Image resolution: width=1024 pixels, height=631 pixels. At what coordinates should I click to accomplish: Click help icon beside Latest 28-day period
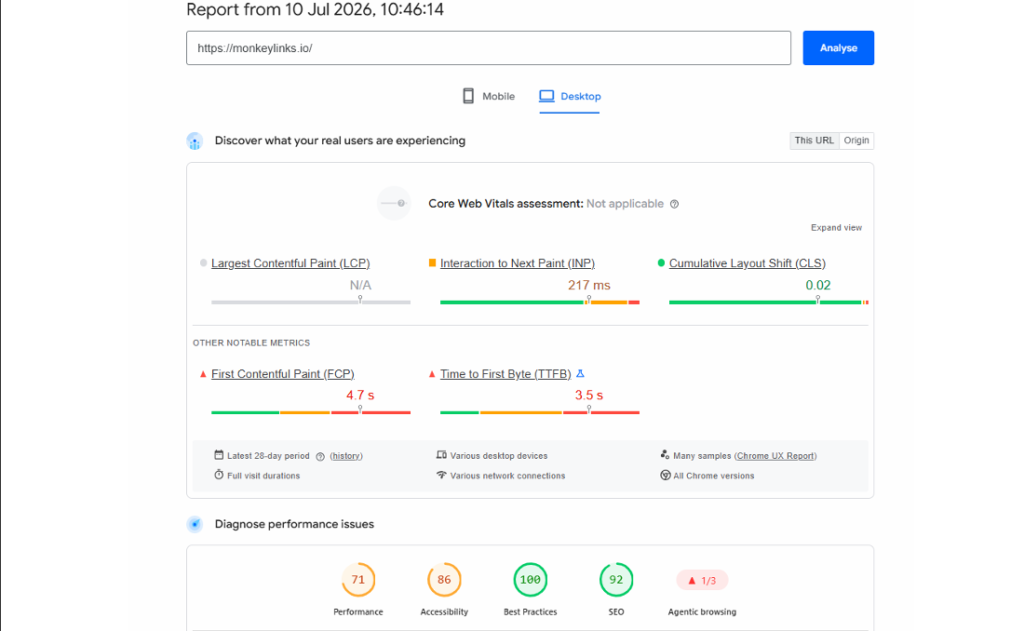point(320,457)
